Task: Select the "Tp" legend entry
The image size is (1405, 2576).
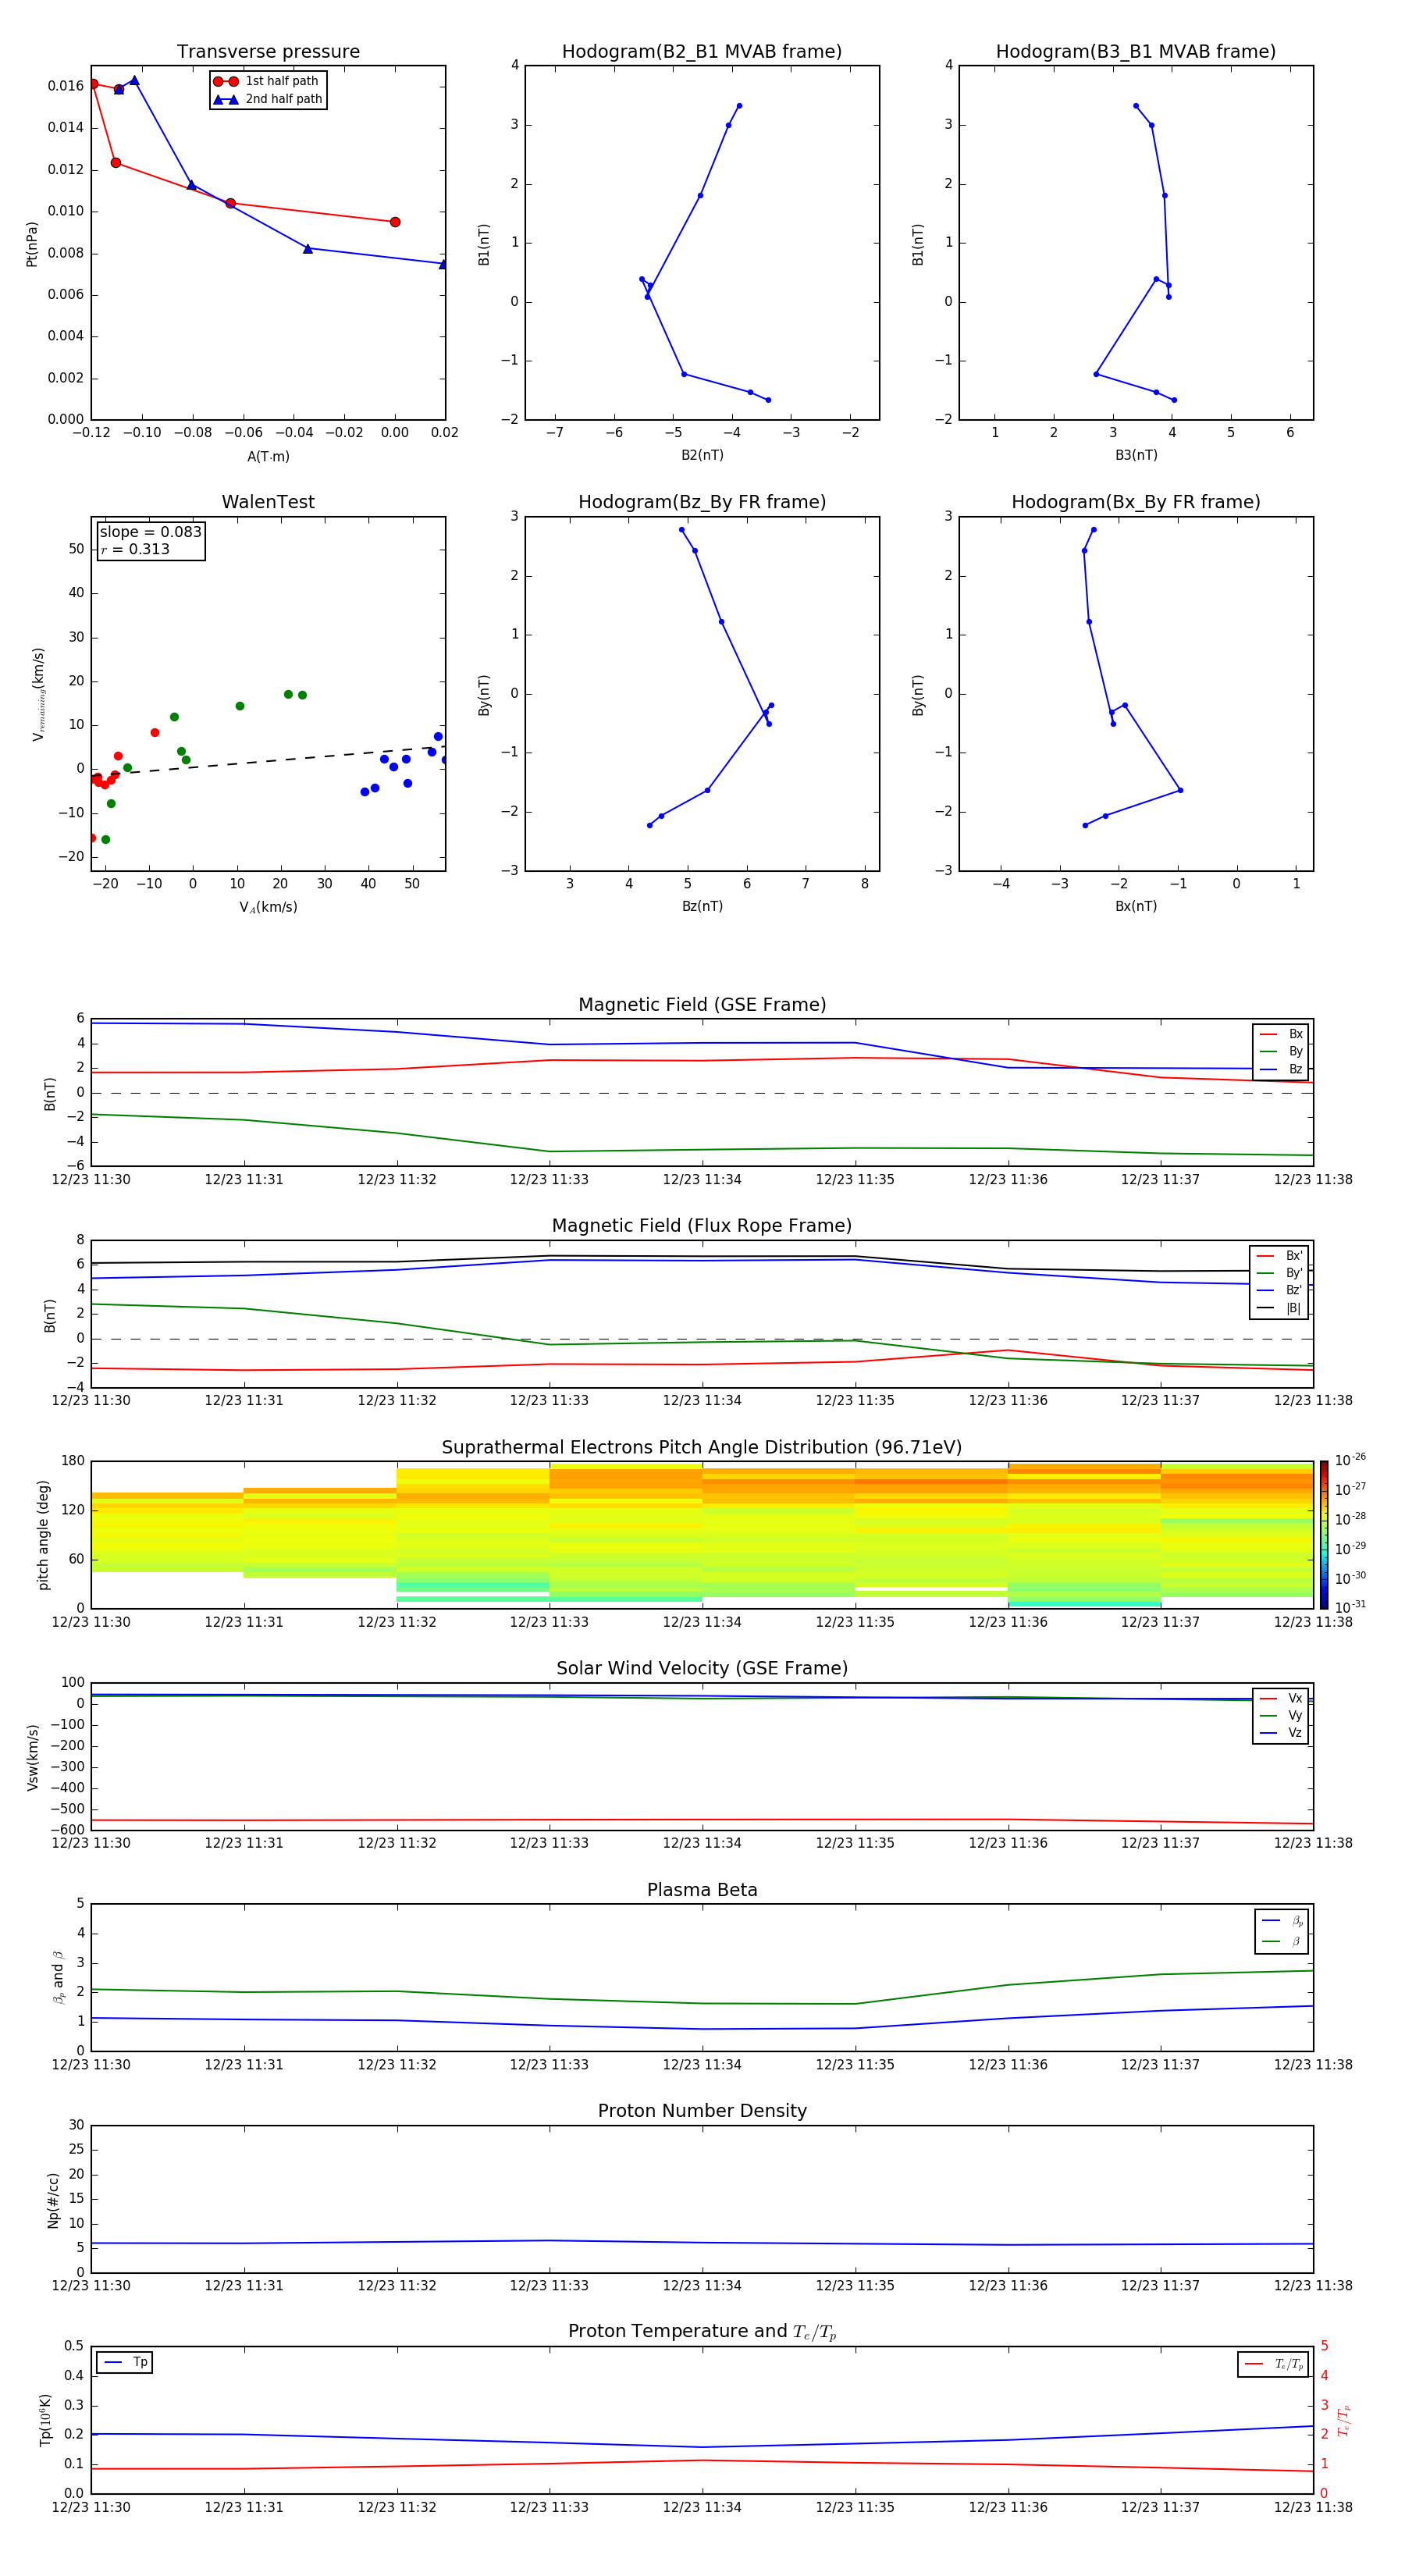Action: (x=126, y=2362)
